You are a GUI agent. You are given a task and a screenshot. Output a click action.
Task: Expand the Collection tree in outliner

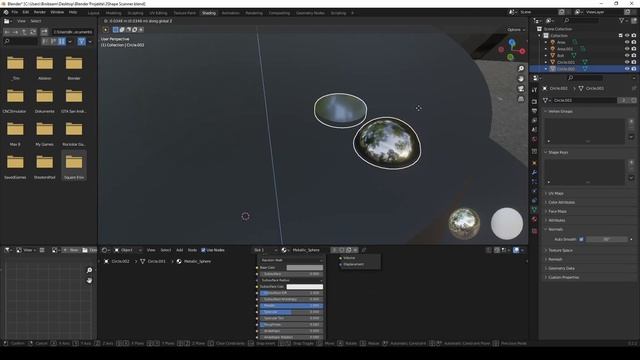click(540, 36)
